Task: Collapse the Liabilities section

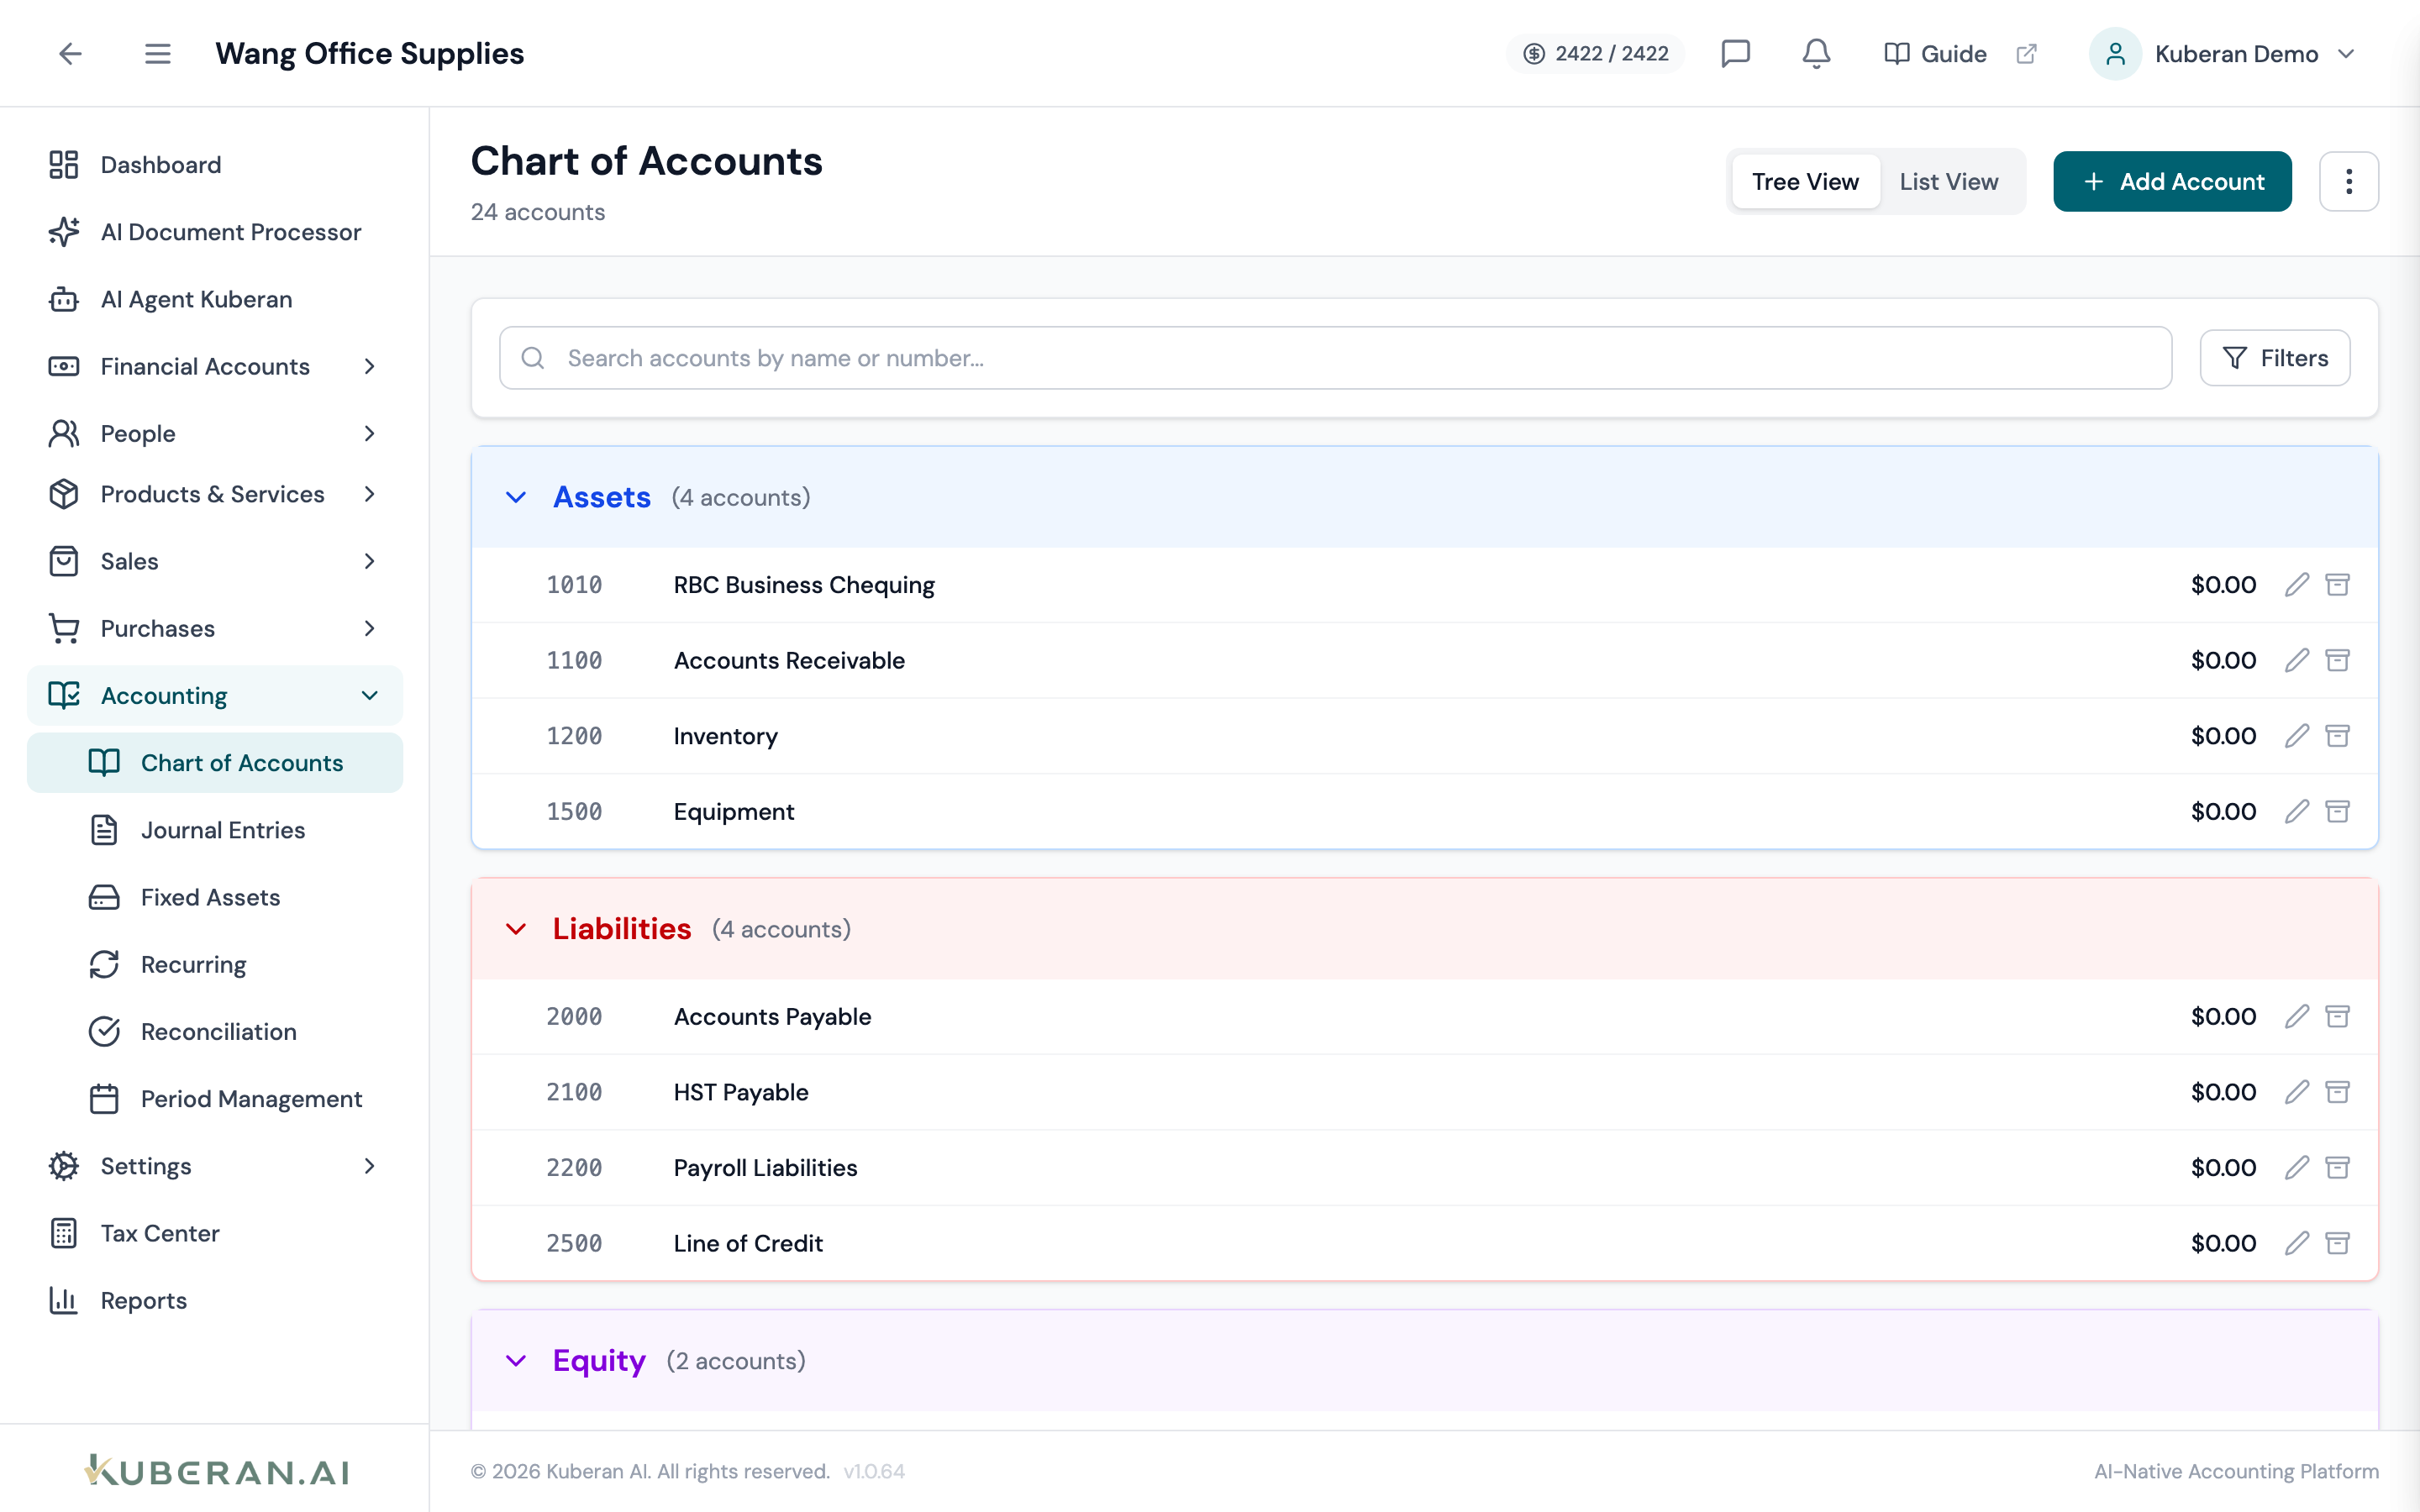Action: [x=516, y=929]
